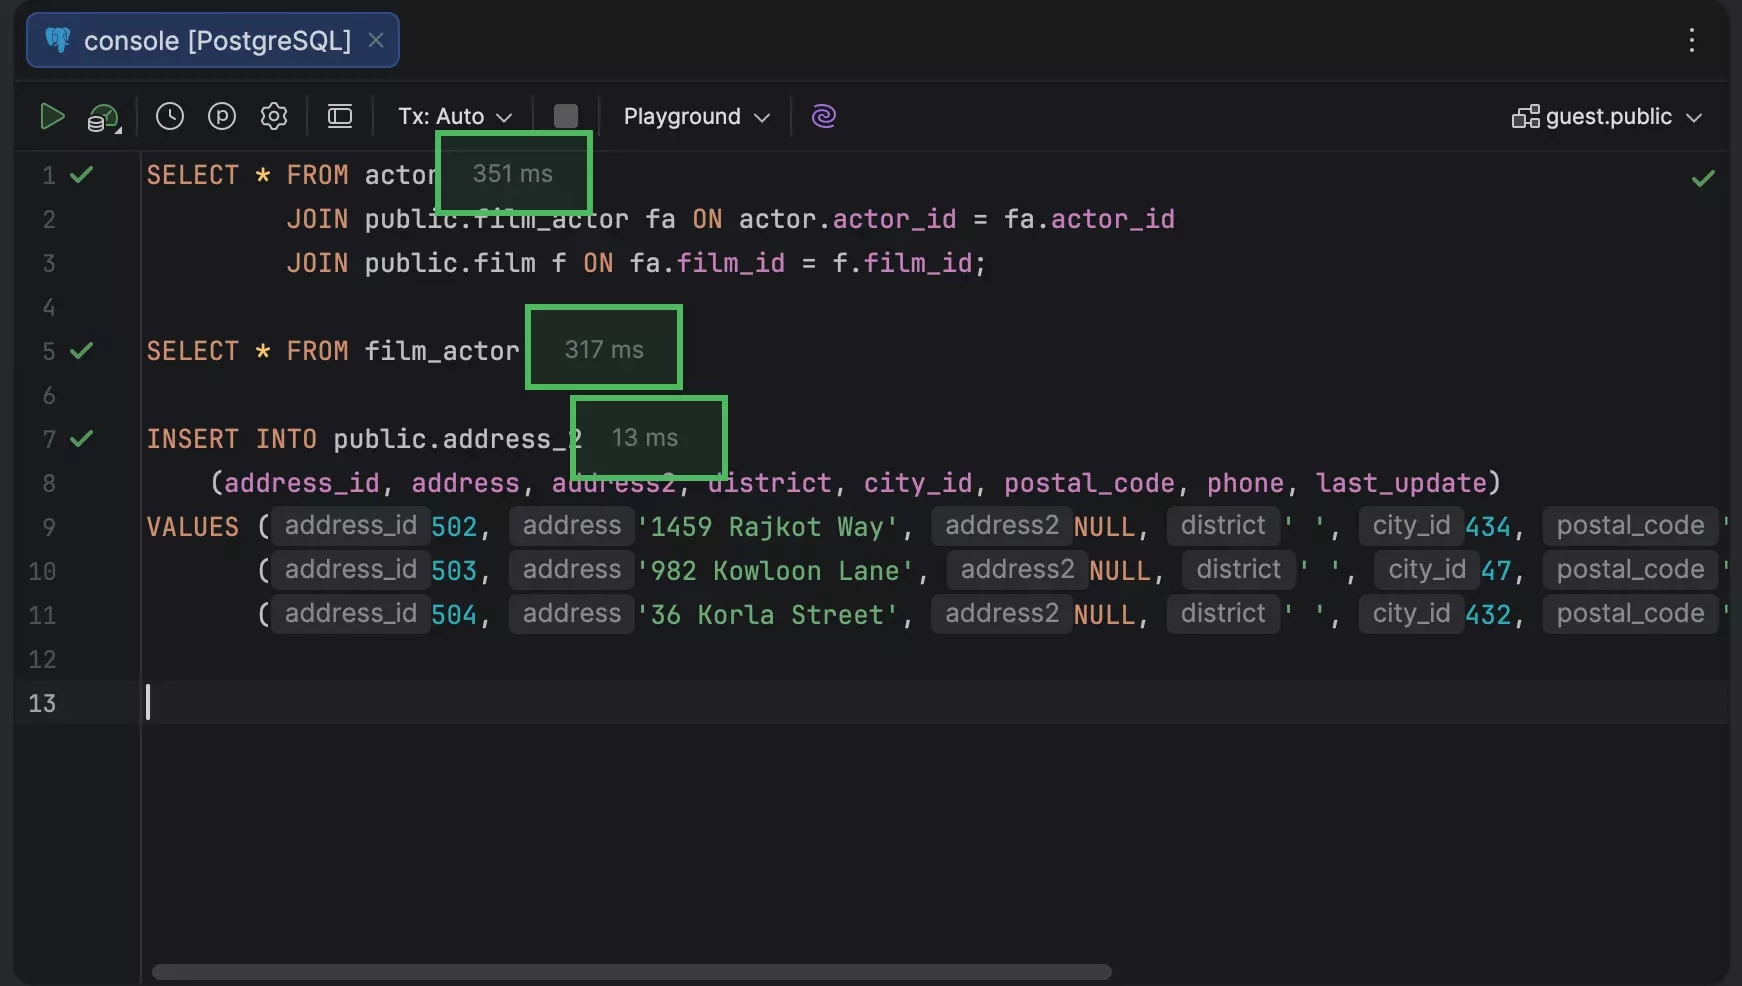Click the 'film_actor' table name on line 5
The width and height of the screenshot is (1742, 986).
(442, 351)
